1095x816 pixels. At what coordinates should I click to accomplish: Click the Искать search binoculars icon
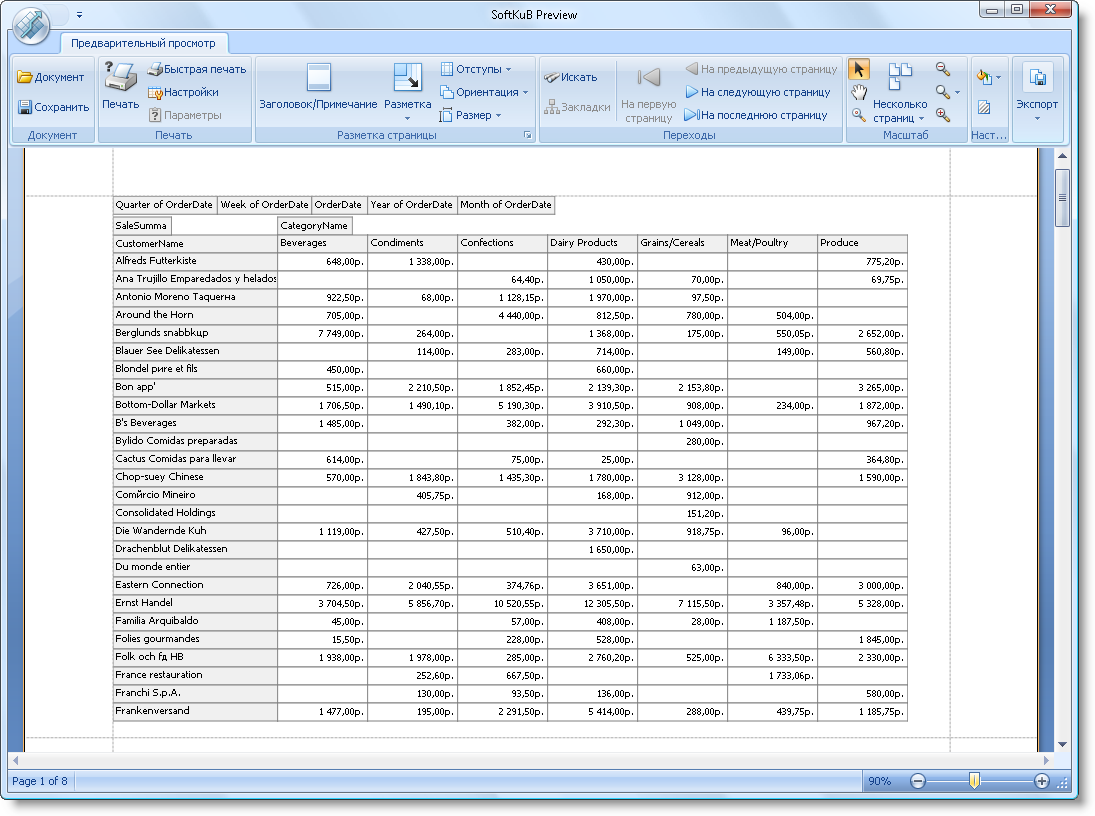(x=551, y=77)
